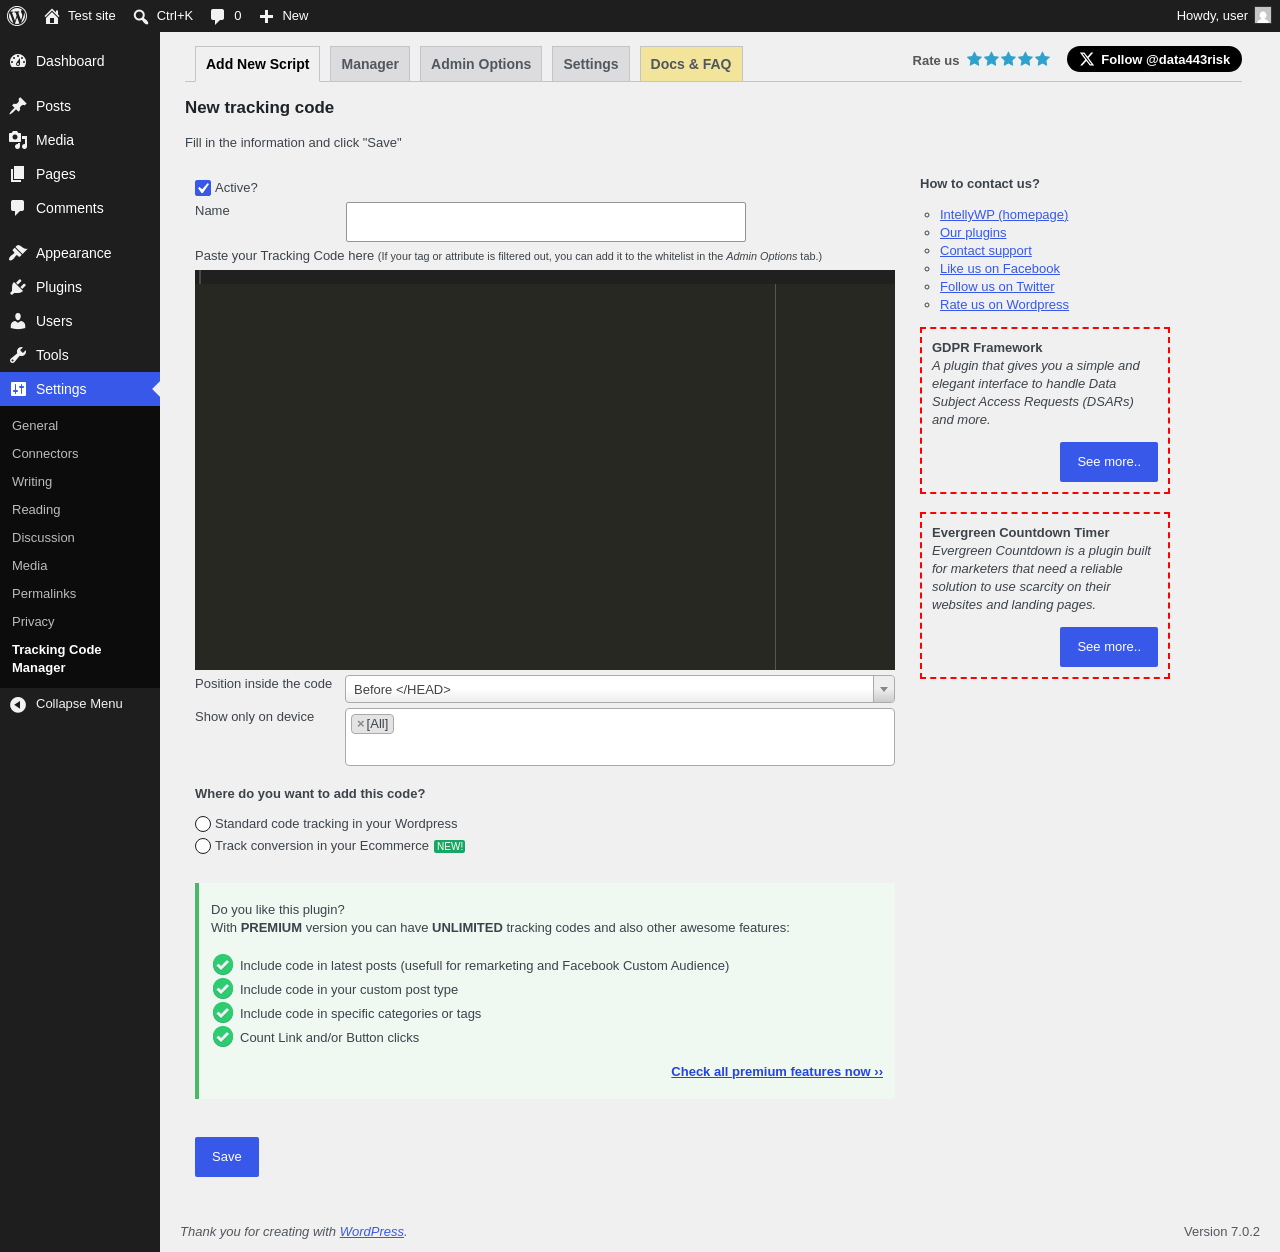Click the Name input field

point(546,222)
